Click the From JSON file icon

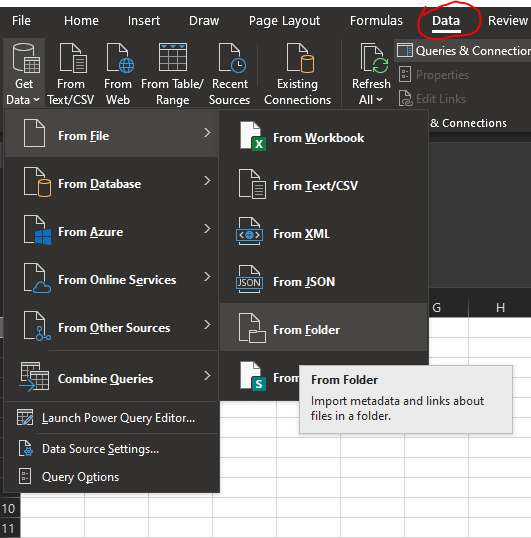pyautogui.click(x=249, y=279)
